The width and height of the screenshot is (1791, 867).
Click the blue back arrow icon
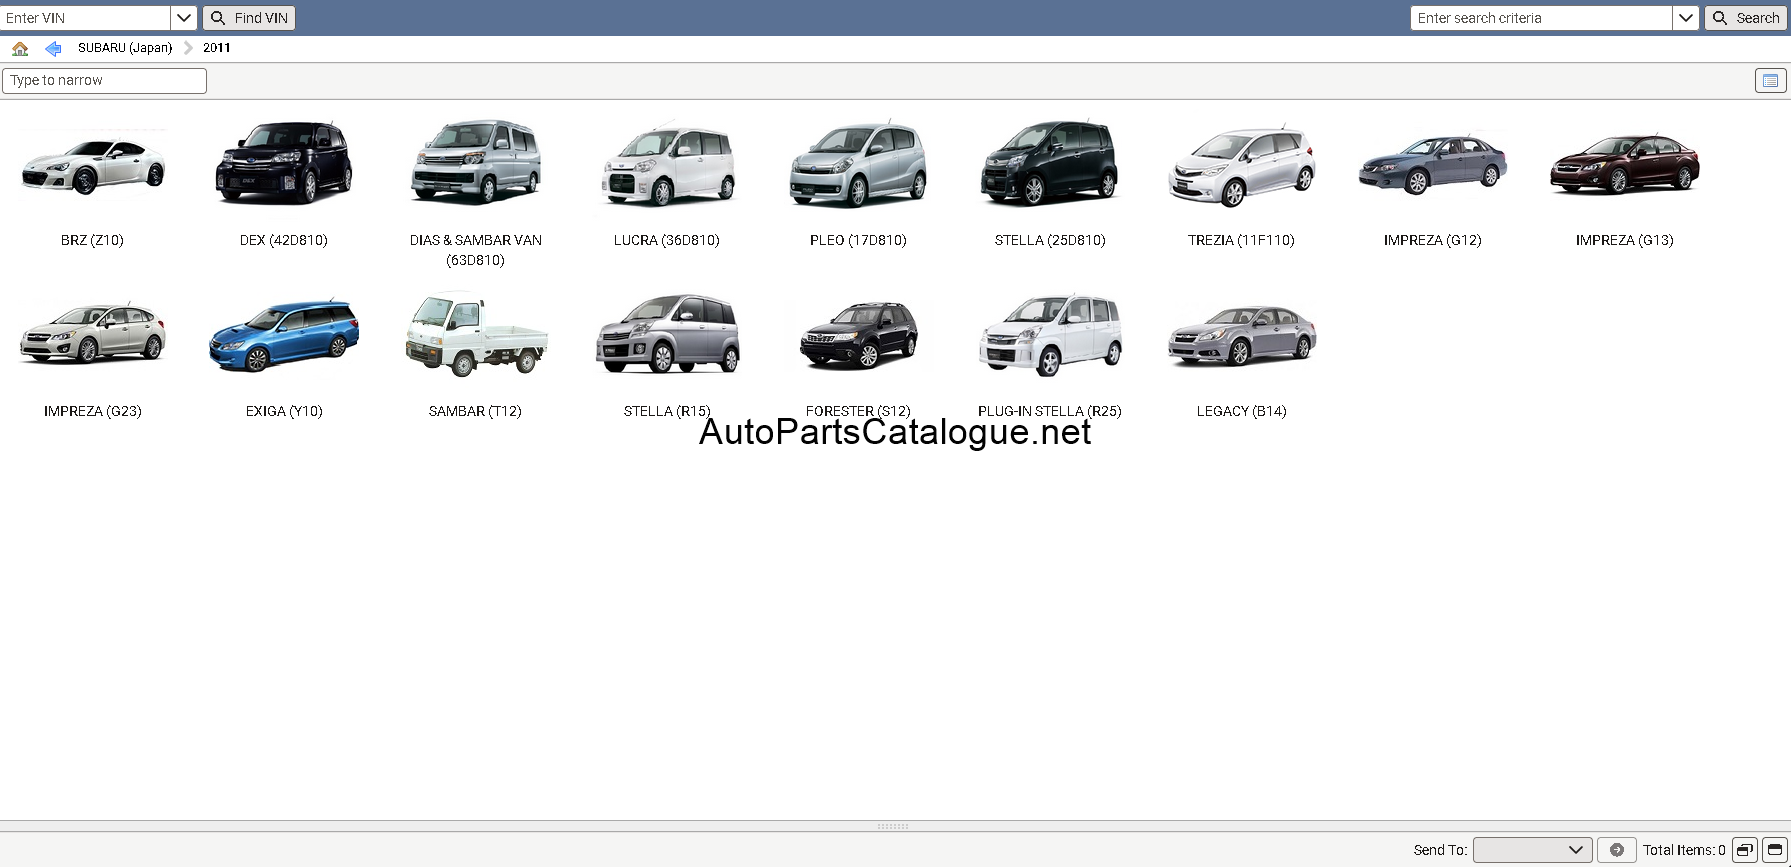pos(53,48)
